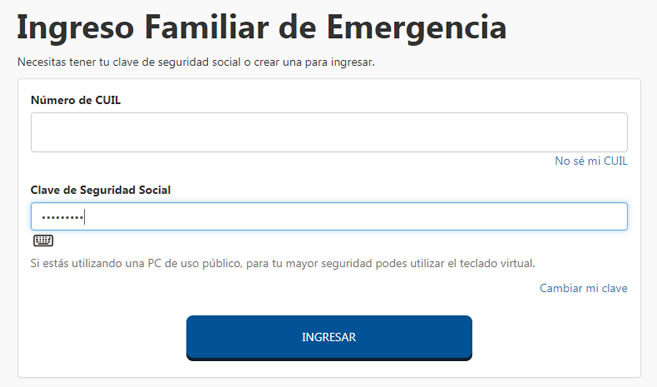Viewport: 657px width, 387px height.
Task: Select the 'Ingreso Familiar de Emergencia' heading
Action: click(x=261, y=28)
